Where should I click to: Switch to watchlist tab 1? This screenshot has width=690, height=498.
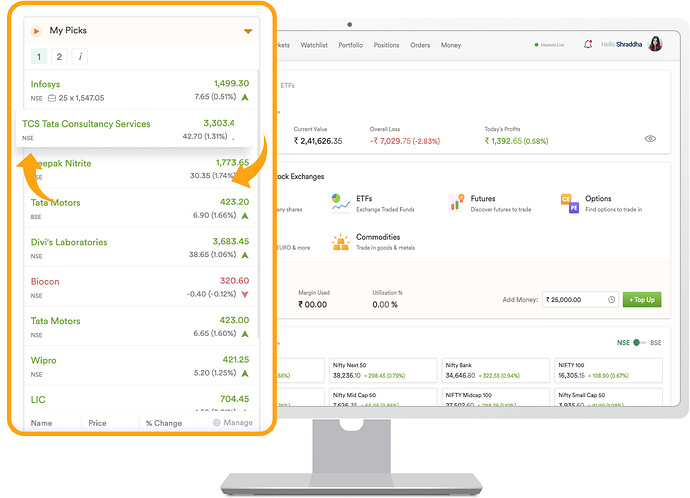[39, 56]
